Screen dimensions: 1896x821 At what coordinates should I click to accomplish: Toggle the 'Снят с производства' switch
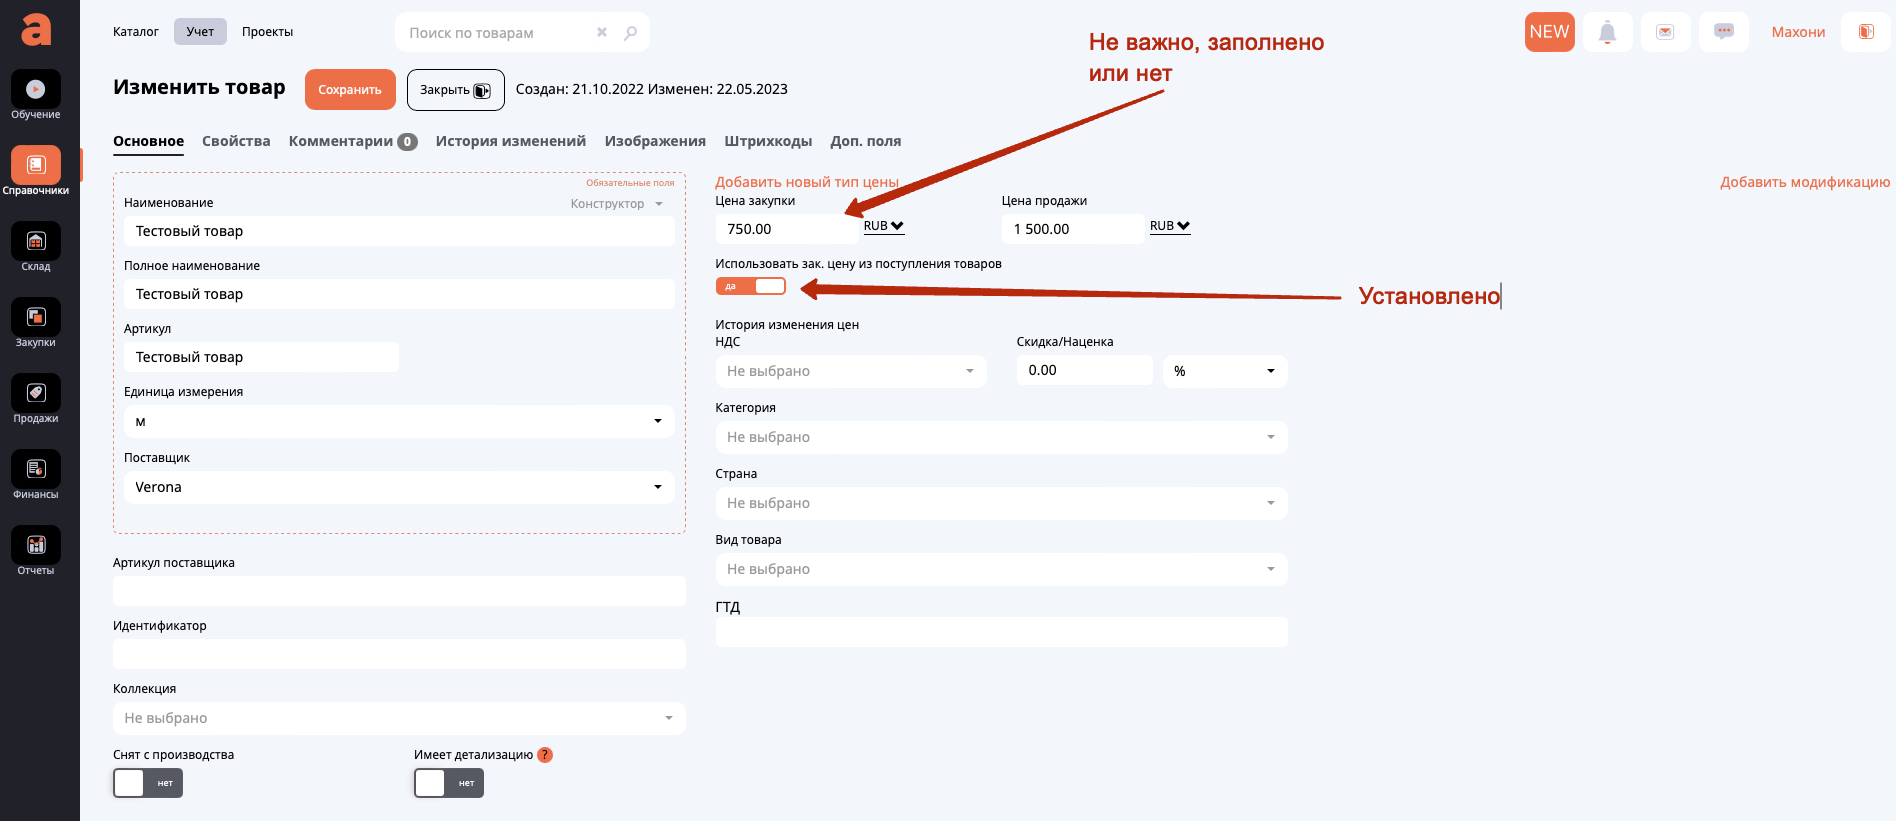click(148, 783)
